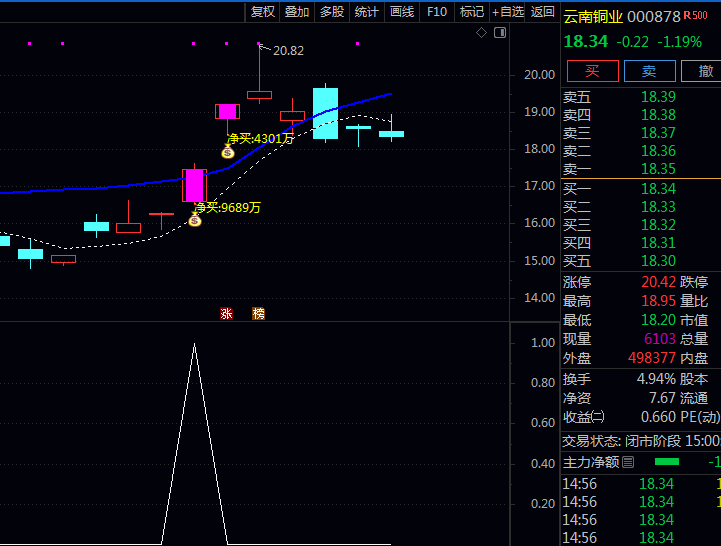Click the orange 榜 marker badge
The height and width of the screenshot is (546, 721).
point(258,314)
